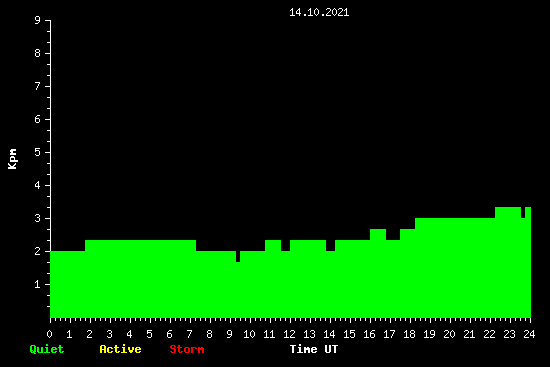Click the 18 hour label on time axis

click(x=409, y=334)
